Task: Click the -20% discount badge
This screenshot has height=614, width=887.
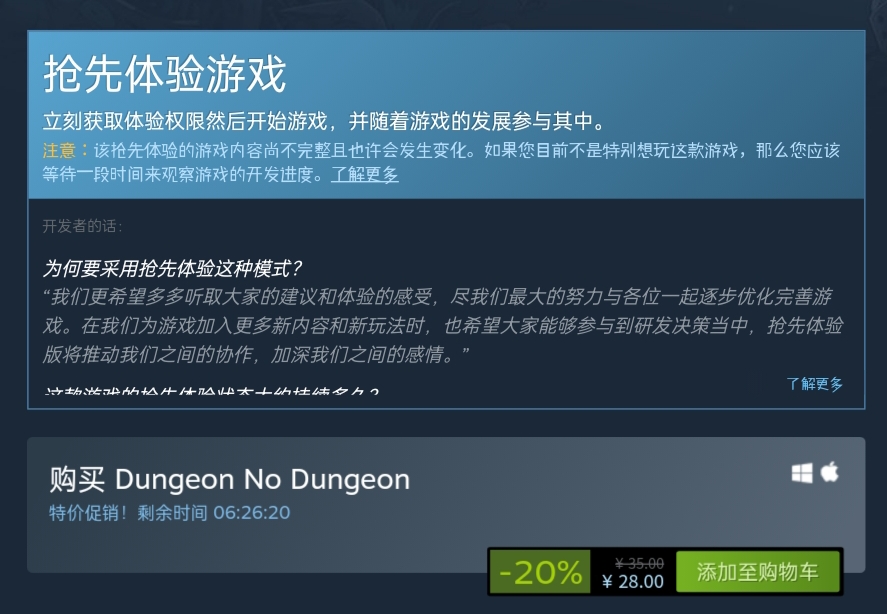Action: [540, 572]
